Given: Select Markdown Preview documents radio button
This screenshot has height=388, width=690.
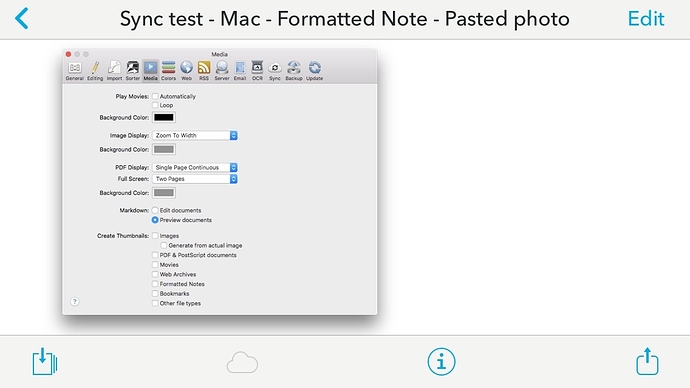Looking at the screenshot, I should (155, 220).
